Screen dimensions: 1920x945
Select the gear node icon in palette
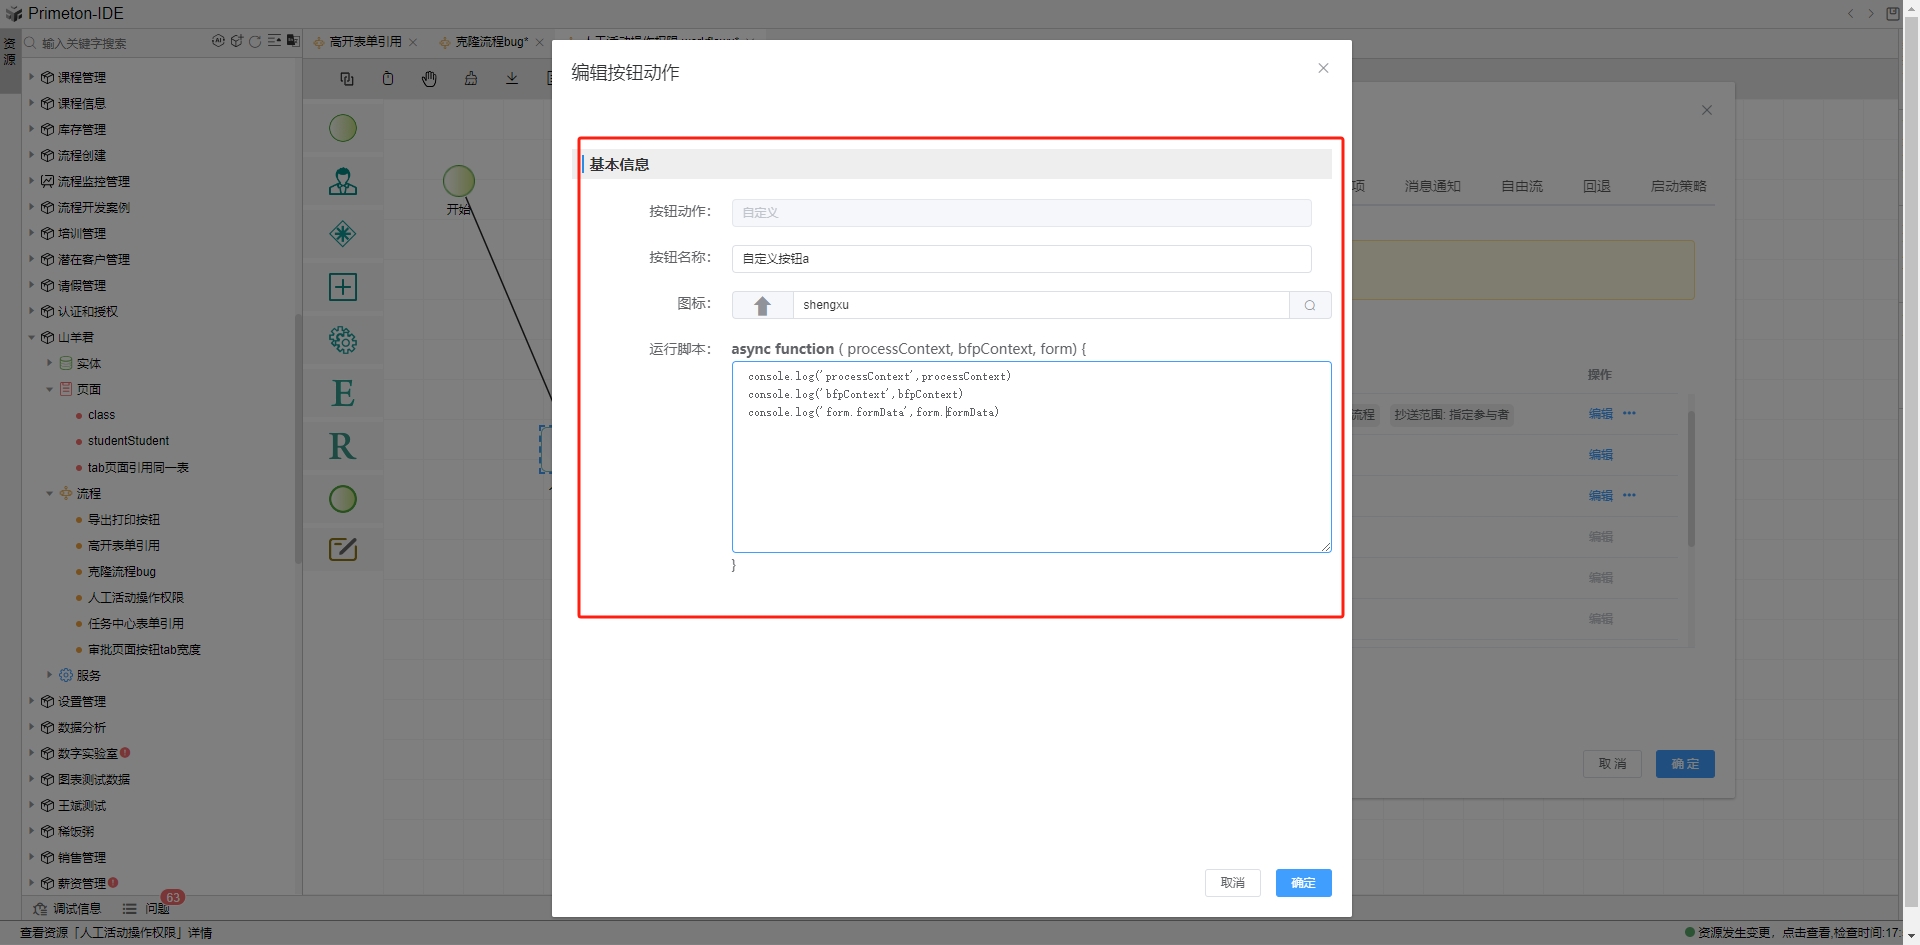(343, 340)
